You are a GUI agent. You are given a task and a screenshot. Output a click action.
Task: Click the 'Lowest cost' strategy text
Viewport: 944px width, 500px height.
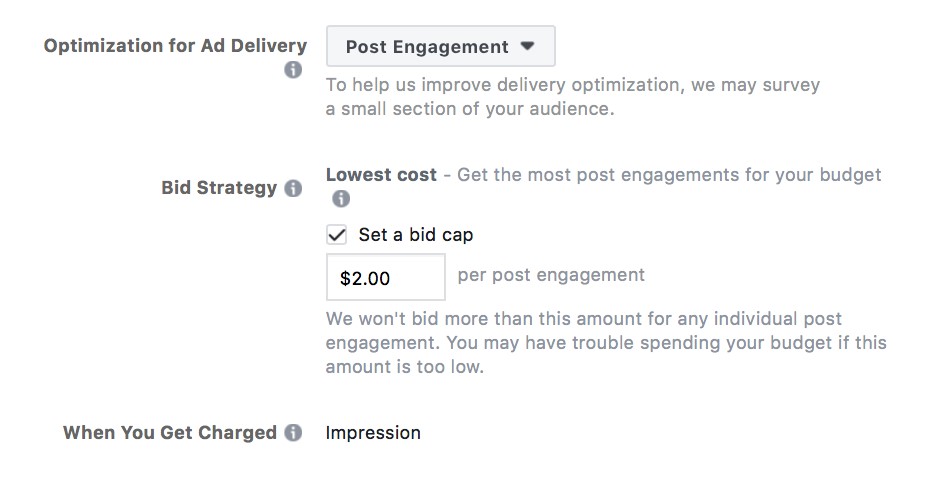381,175
